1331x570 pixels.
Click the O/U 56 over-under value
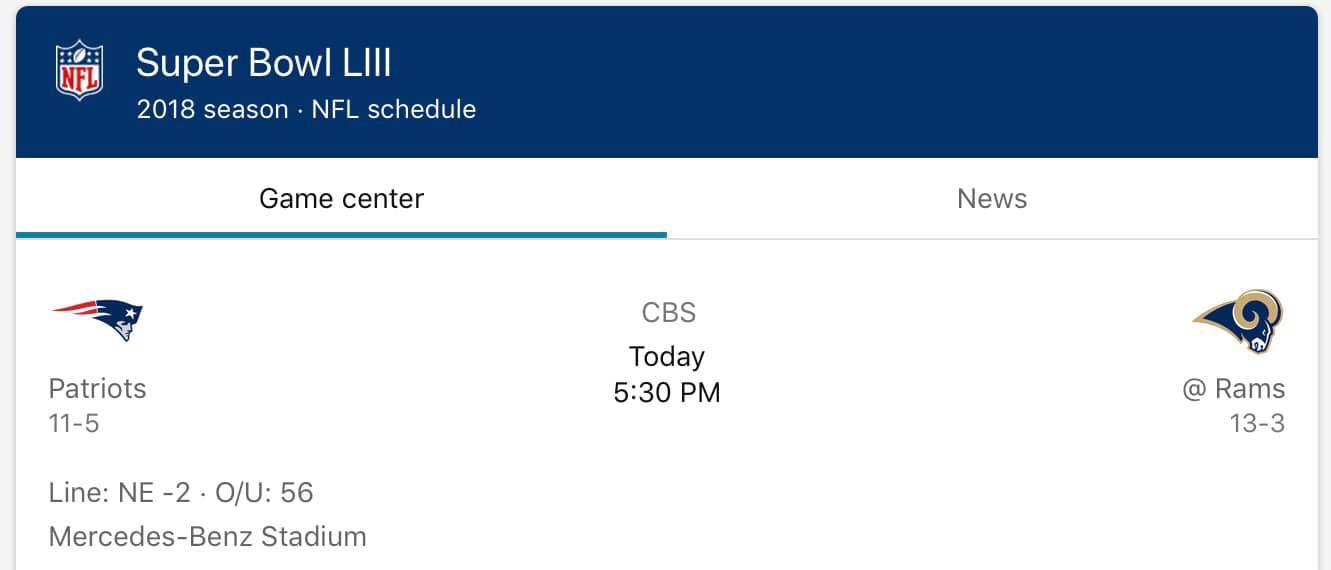(x=265, y=492)
